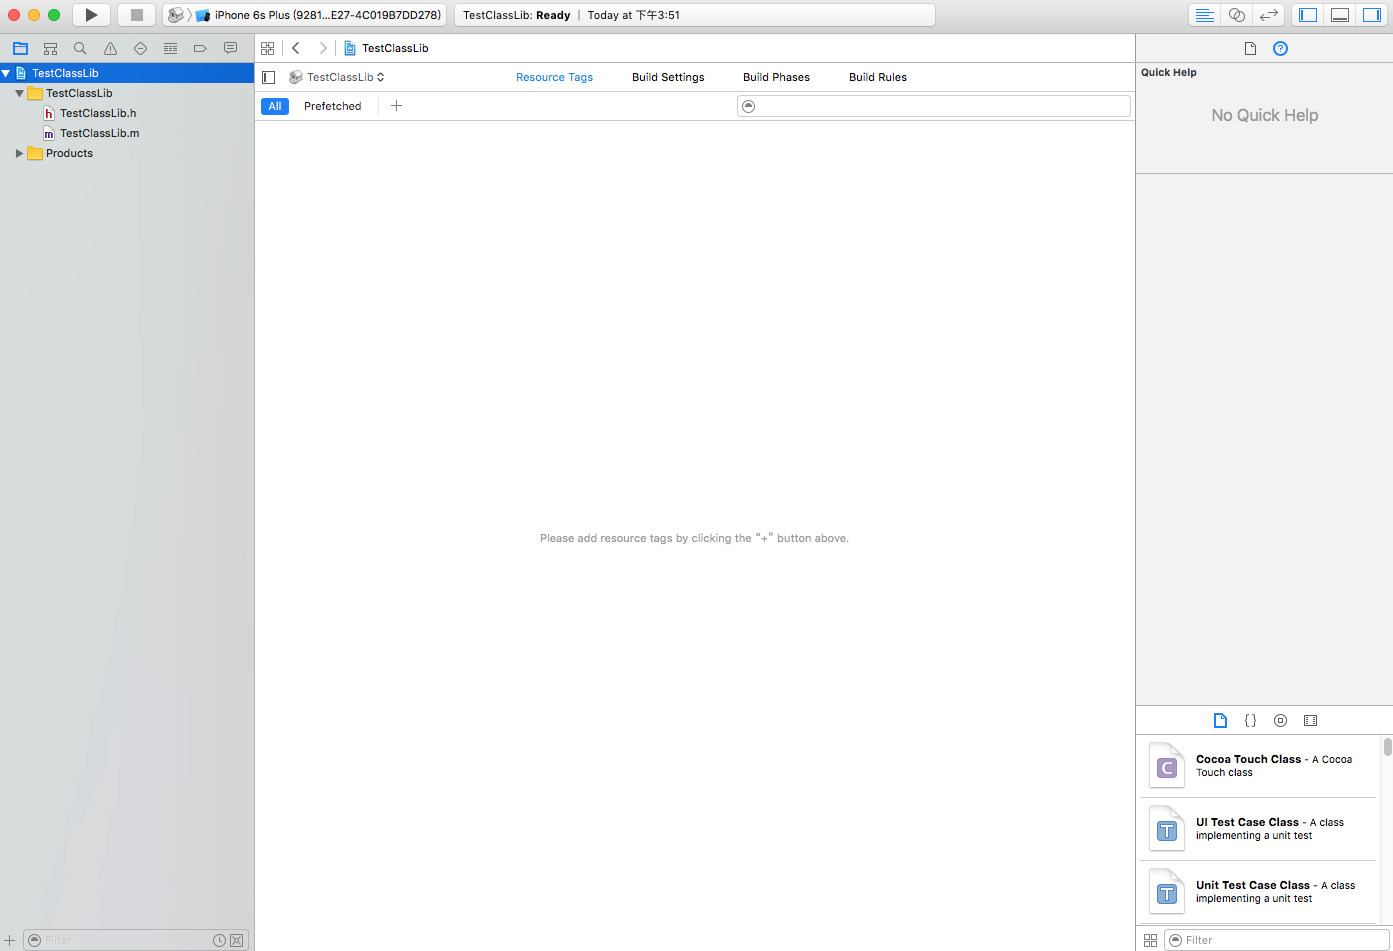This screenshot has height=951, width=1393.
Task: Open the project navigator folder icon
Action: (x=20, y=48)
